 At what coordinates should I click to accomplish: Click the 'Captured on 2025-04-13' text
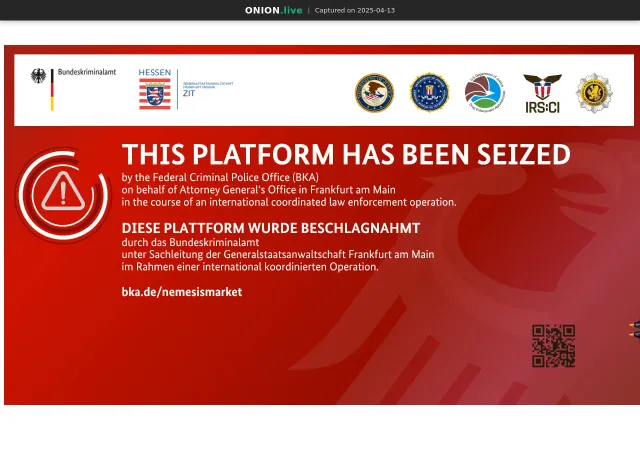[355, 10]
